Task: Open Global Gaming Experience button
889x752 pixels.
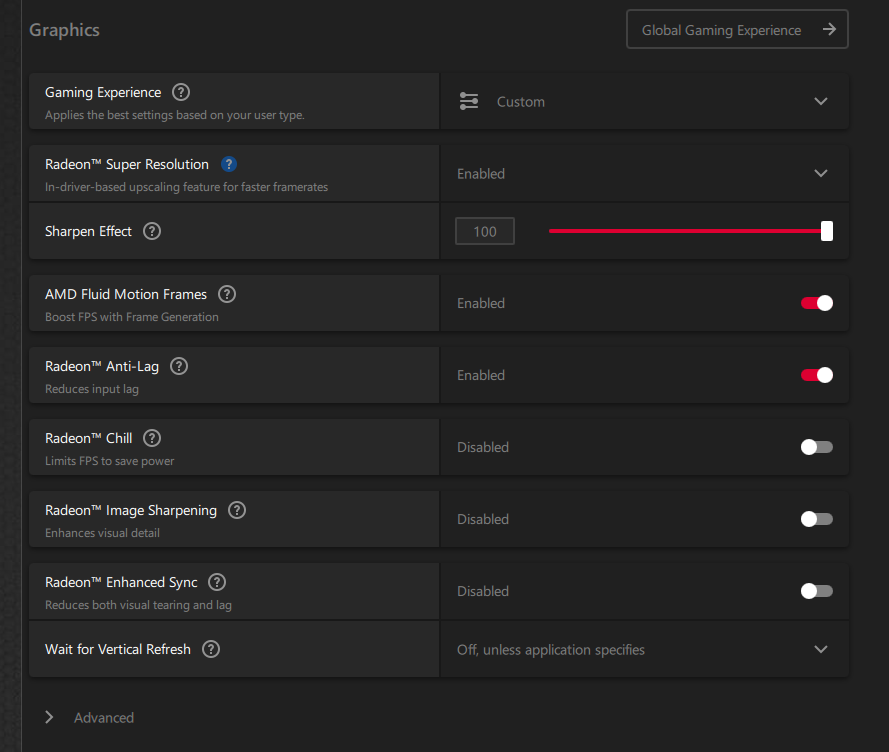Action: coord(737,29)
